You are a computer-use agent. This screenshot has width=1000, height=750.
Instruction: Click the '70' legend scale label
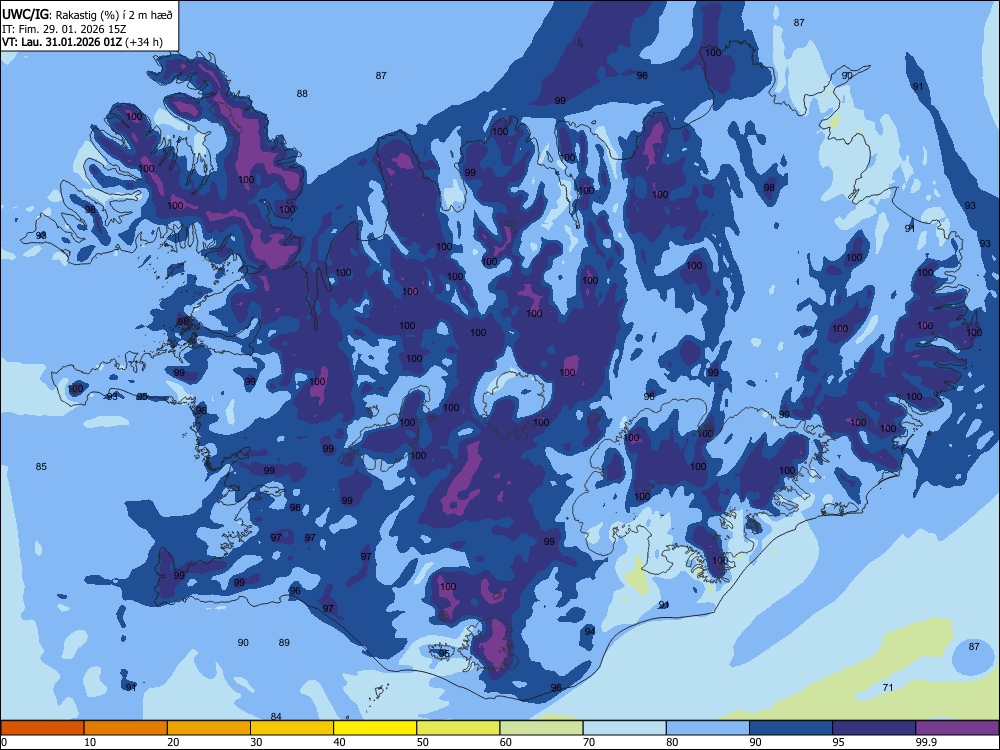click(x=589, y=742)
